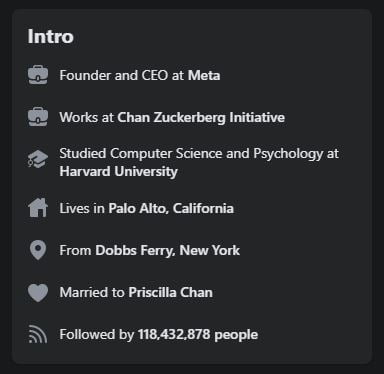This screenshot has height=374, width=384.
Task: Open Palo Alto, California location link
Action: (171, 208)
